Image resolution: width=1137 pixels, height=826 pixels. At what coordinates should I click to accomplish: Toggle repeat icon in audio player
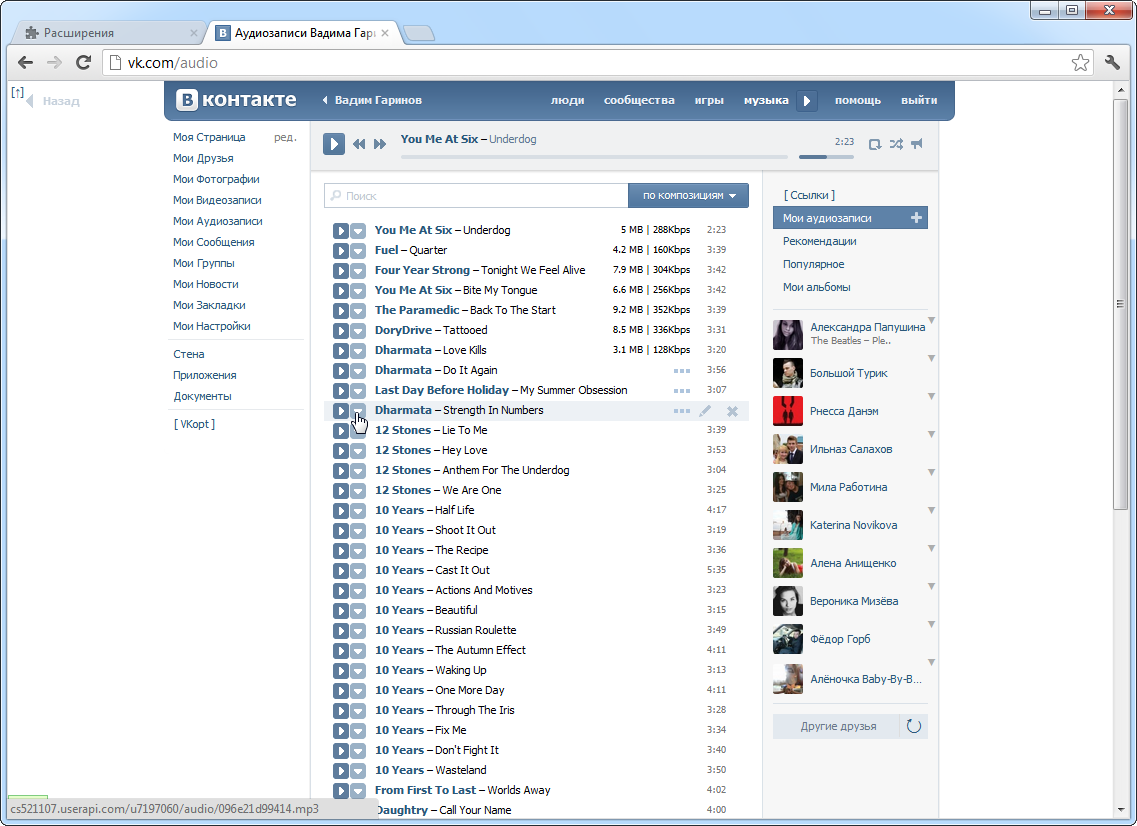[875, 144]
